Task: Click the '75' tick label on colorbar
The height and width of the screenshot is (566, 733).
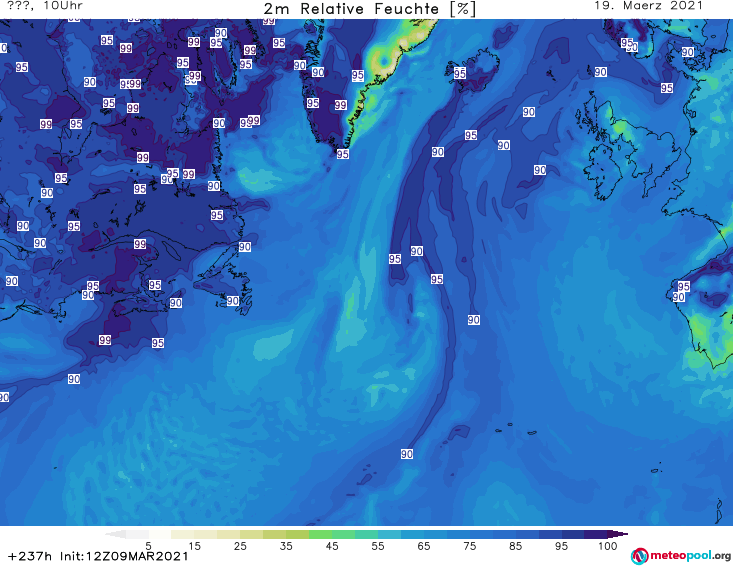Action: point(469,546)
